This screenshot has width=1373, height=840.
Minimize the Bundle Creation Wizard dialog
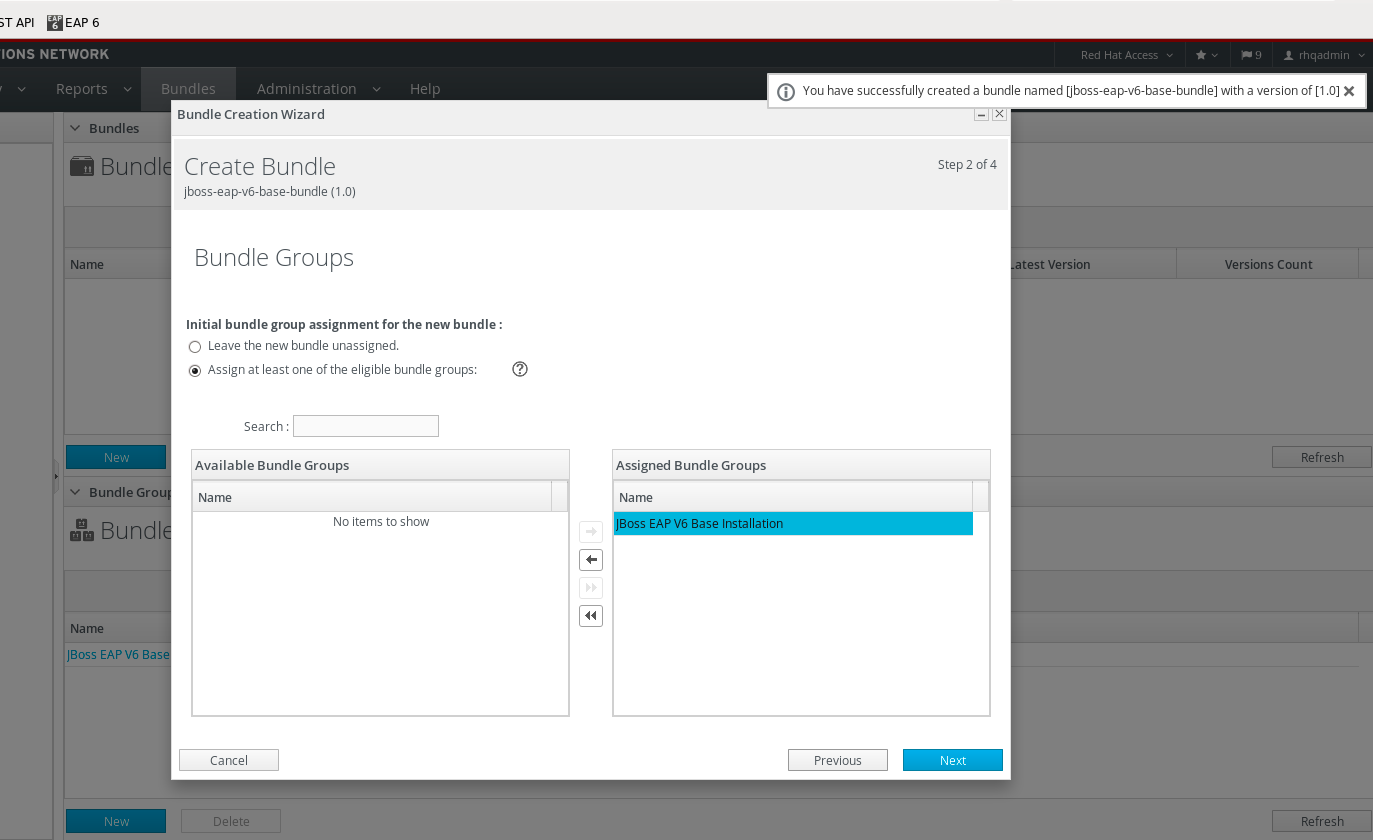click(x=982, y=115)
